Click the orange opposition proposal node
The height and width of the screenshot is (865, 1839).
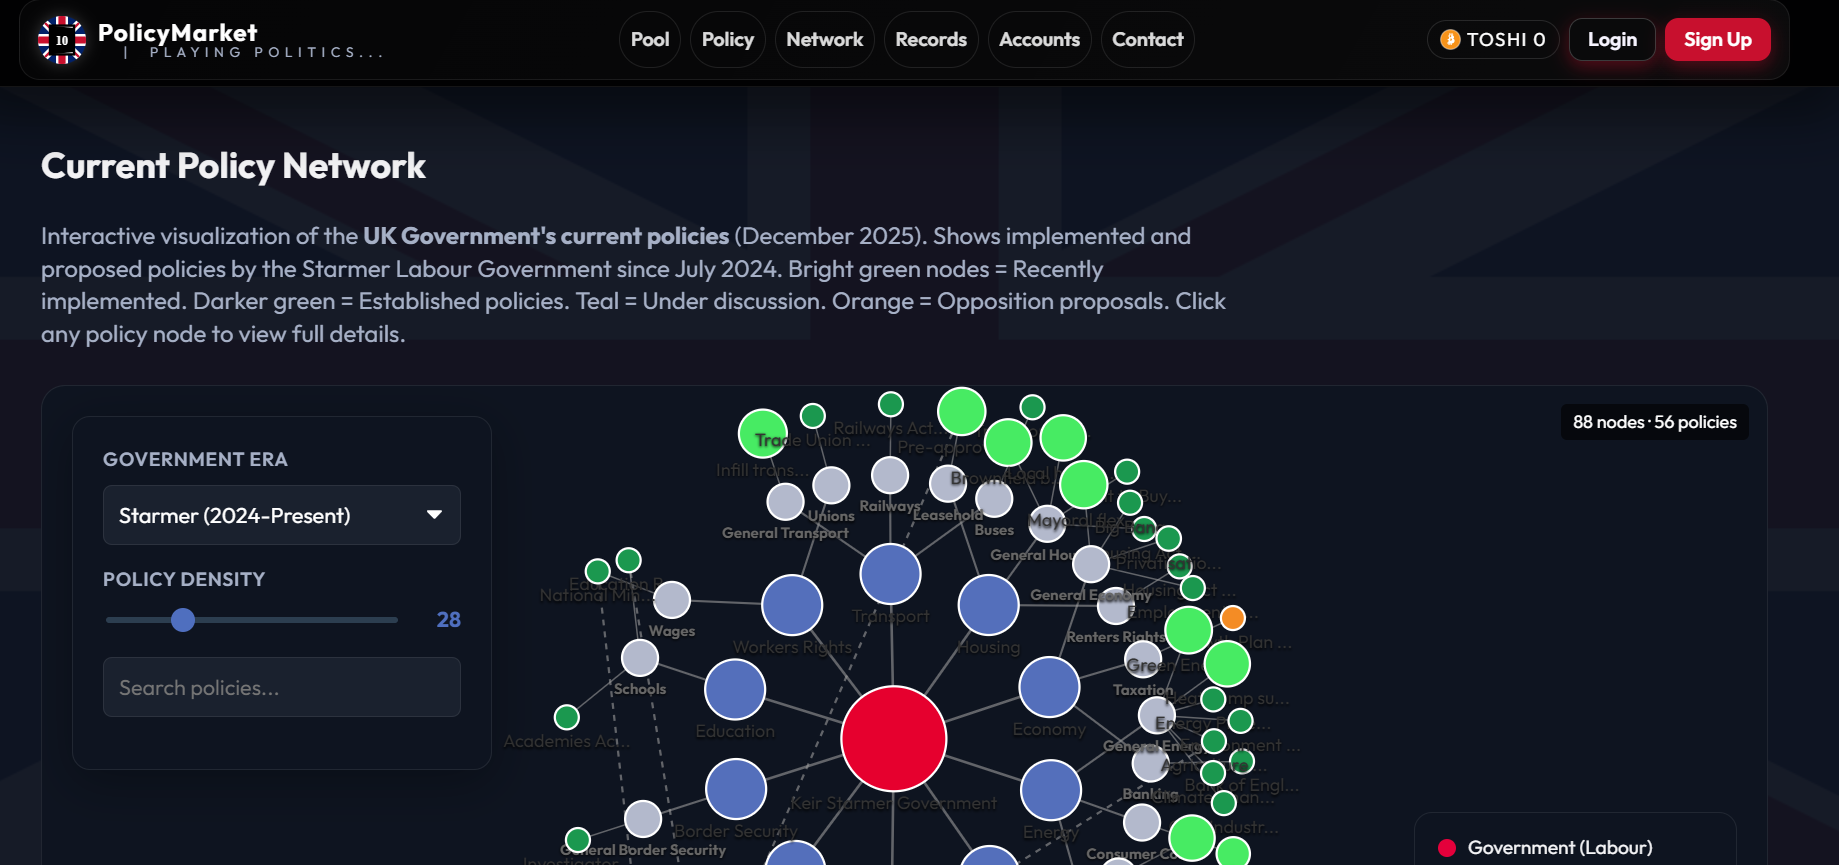(1233, 618)
